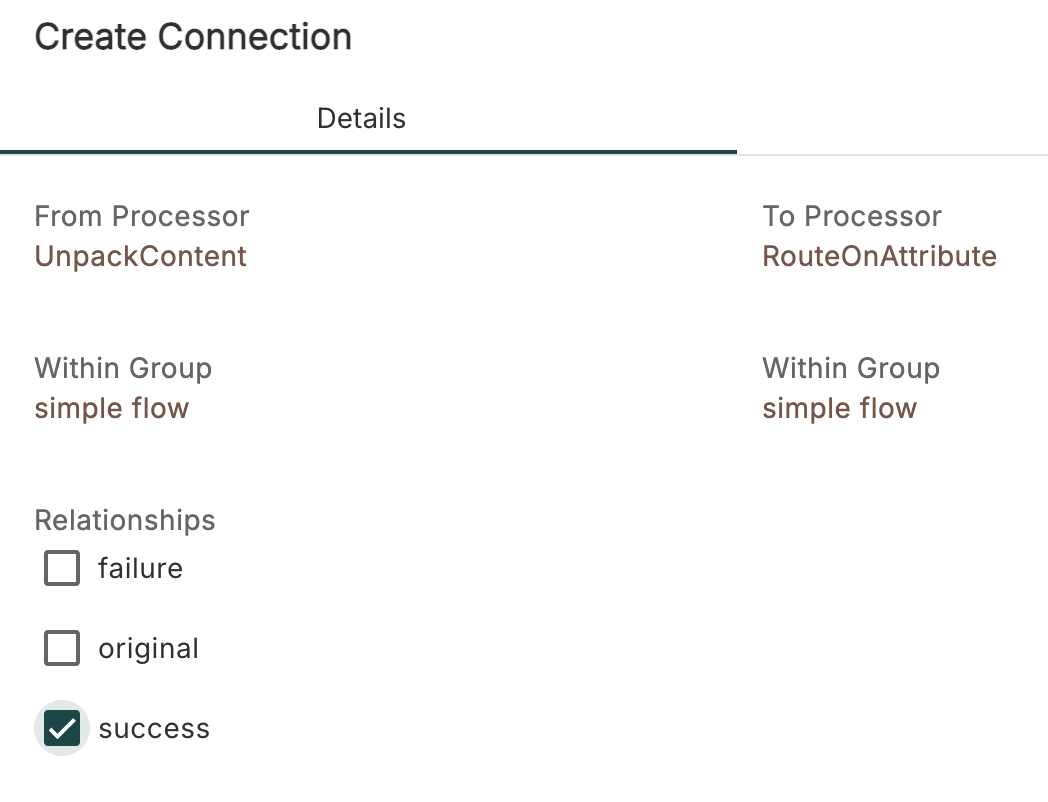Uncheck the success relationship checkbox
Viewport: 1048px width, 802px height.
(x=62, y=729)
